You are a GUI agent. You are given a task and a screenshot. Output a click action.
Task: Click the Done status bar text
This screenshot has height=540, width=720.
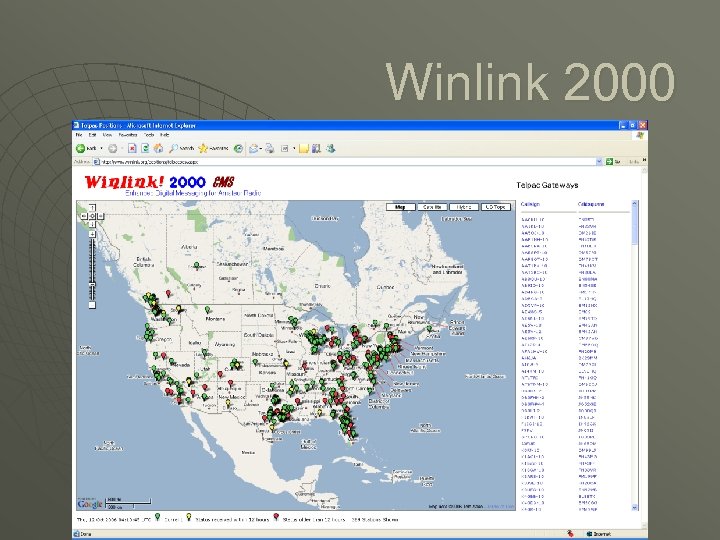pos(85,534)
